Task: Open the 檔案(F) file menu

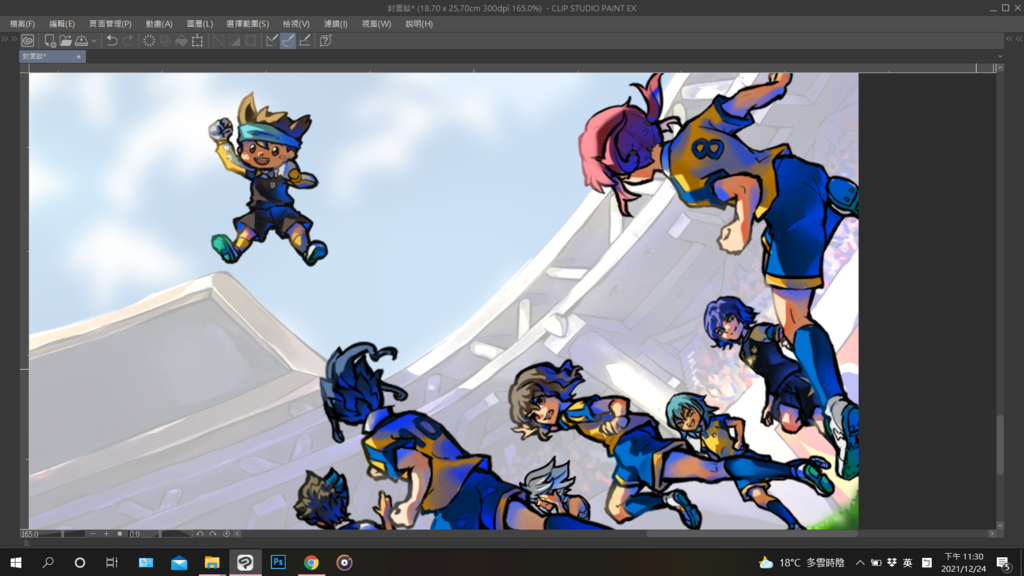Action: click(22, 24)
